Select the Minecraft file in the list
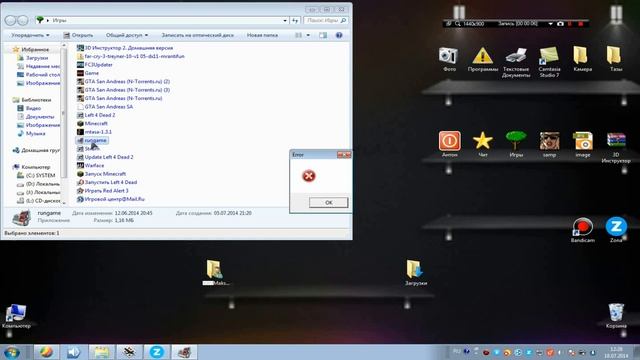The height and width of the screenshot is (360, 640). [96, 123]
